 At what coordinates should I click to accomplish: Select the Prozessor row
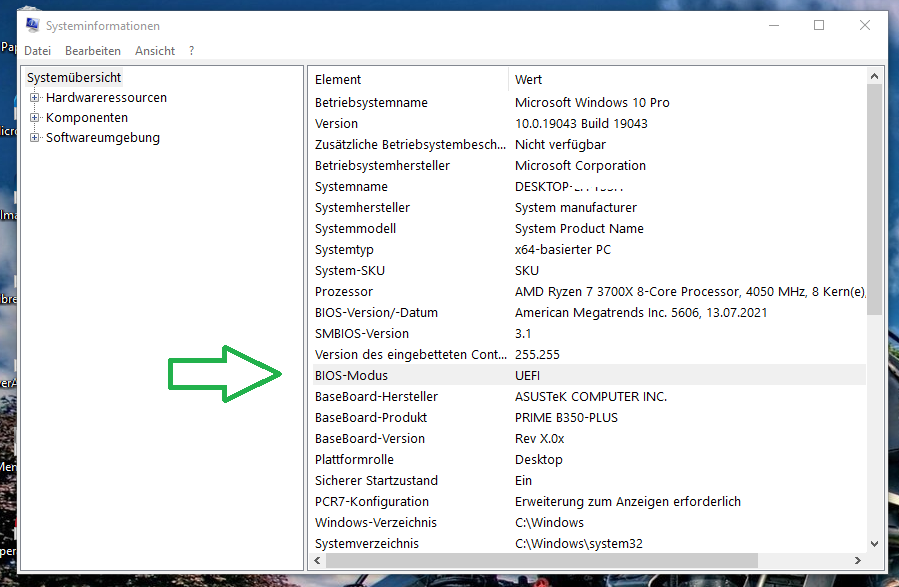[589, 292]
